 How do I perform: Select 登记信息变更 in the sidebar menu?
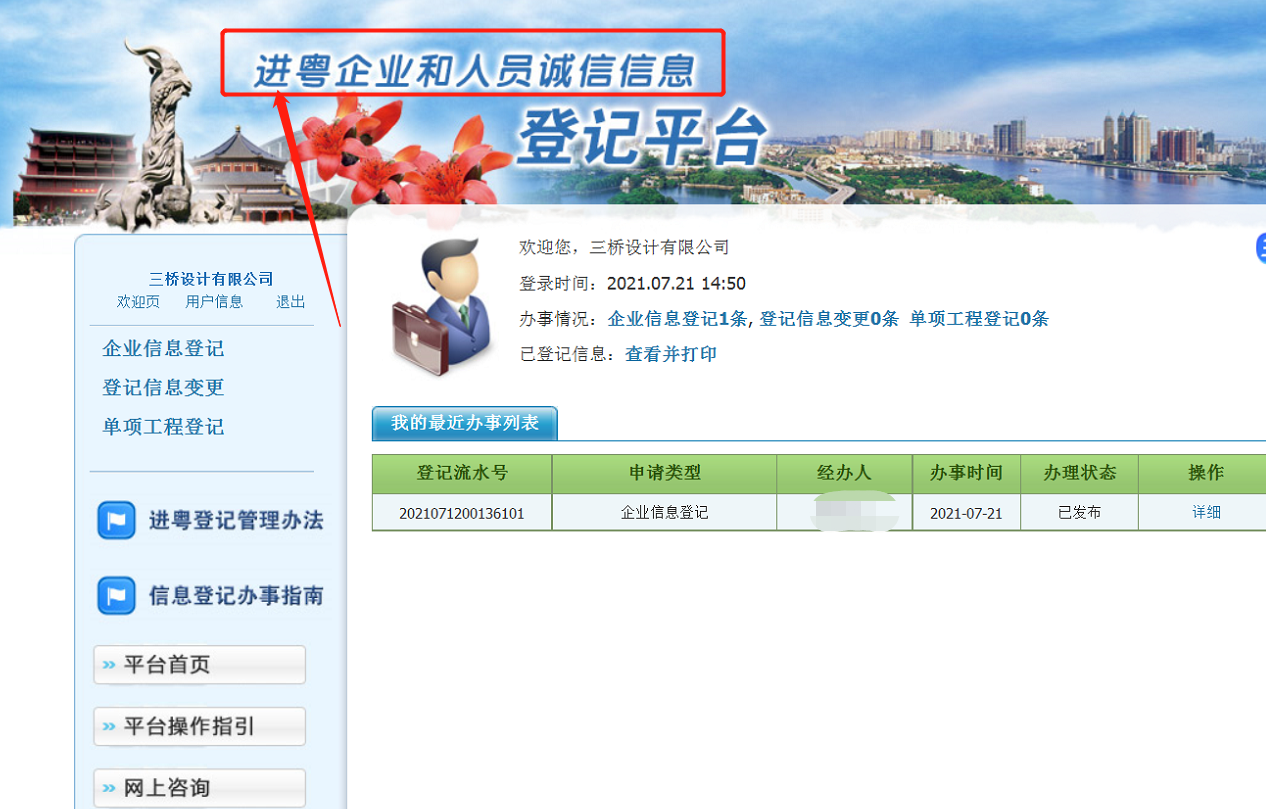163,388
